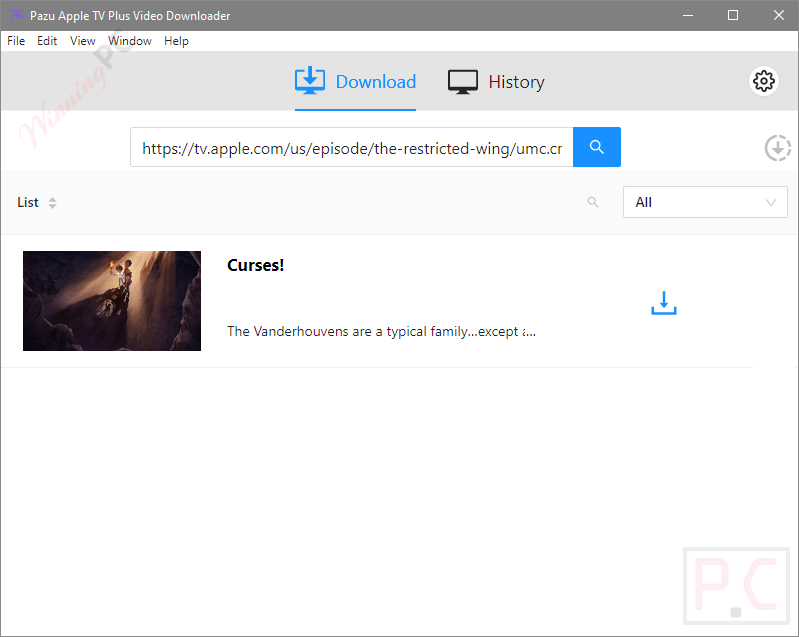This screenshot has height=637, width=799.
Task: Open the View menu
Action: click(x=83, y=41)
